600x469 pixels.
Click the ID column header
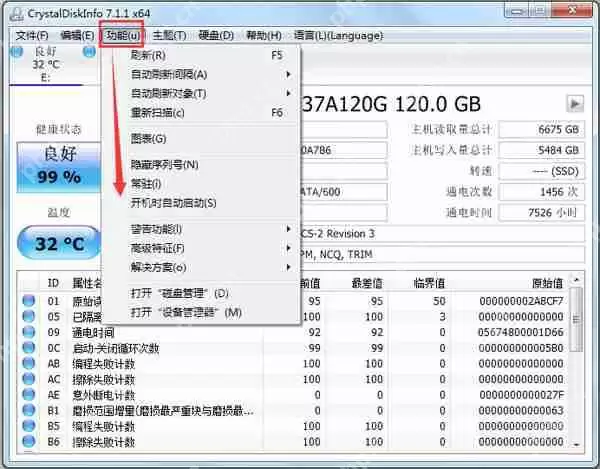pyautogui.click(x=53, y=283)
